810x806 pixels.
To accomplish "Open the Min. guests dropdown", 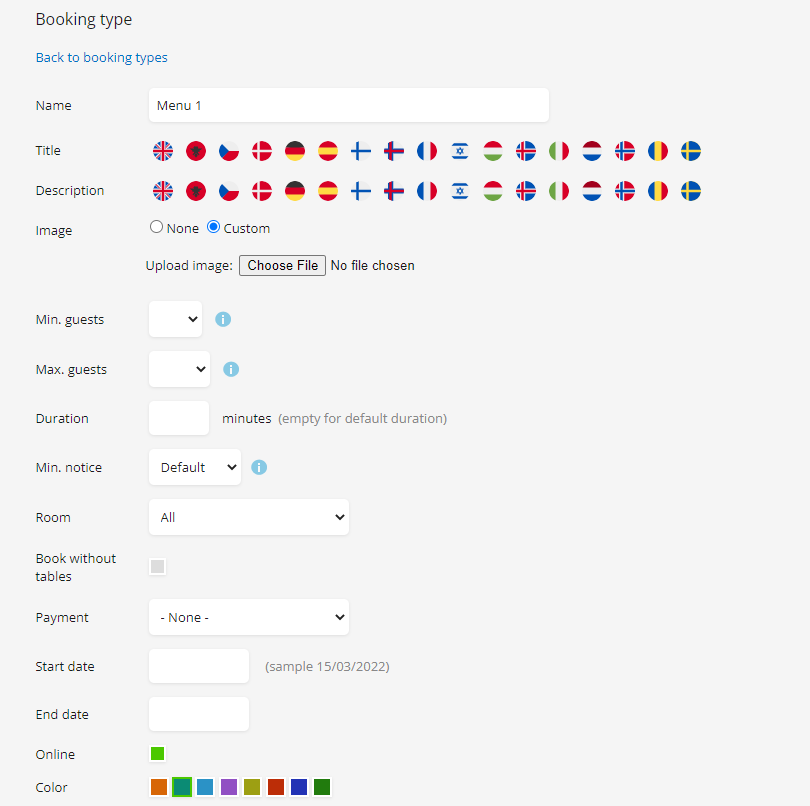I will coord(175,319).
